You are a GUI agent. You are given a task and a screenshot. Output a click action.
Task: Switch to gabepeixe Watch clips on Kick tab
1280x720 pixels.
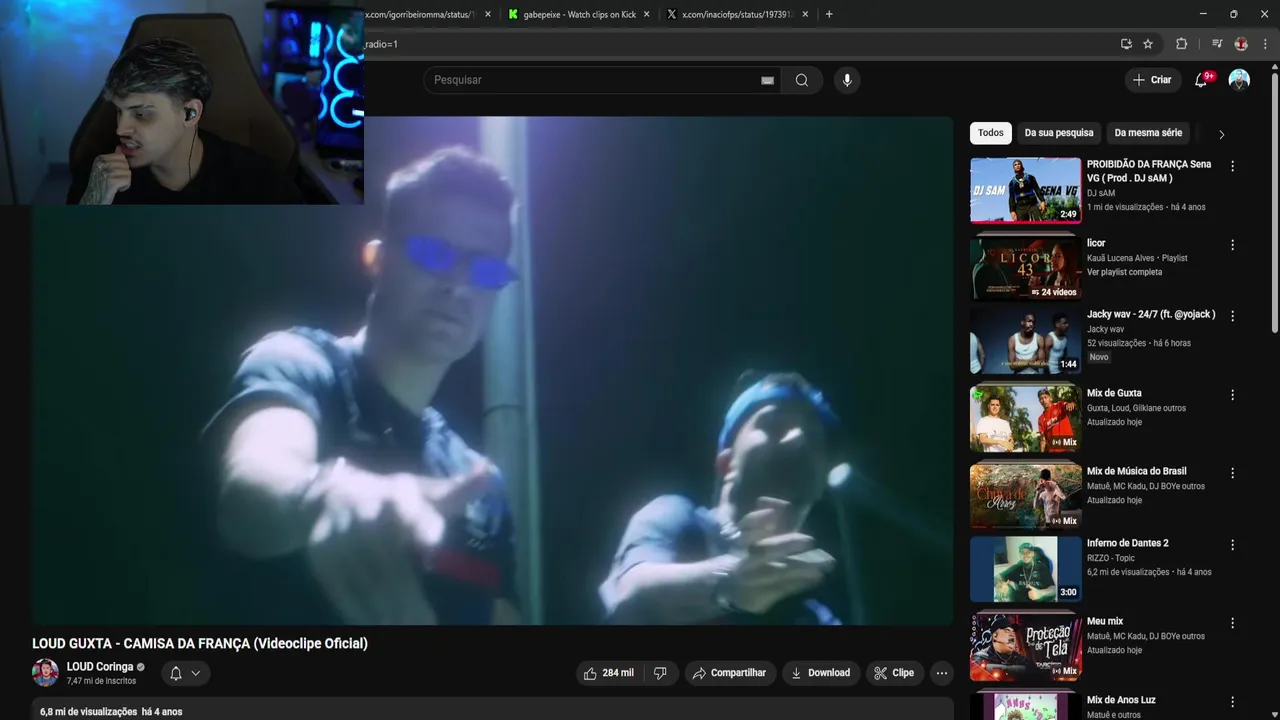[579, 14]
